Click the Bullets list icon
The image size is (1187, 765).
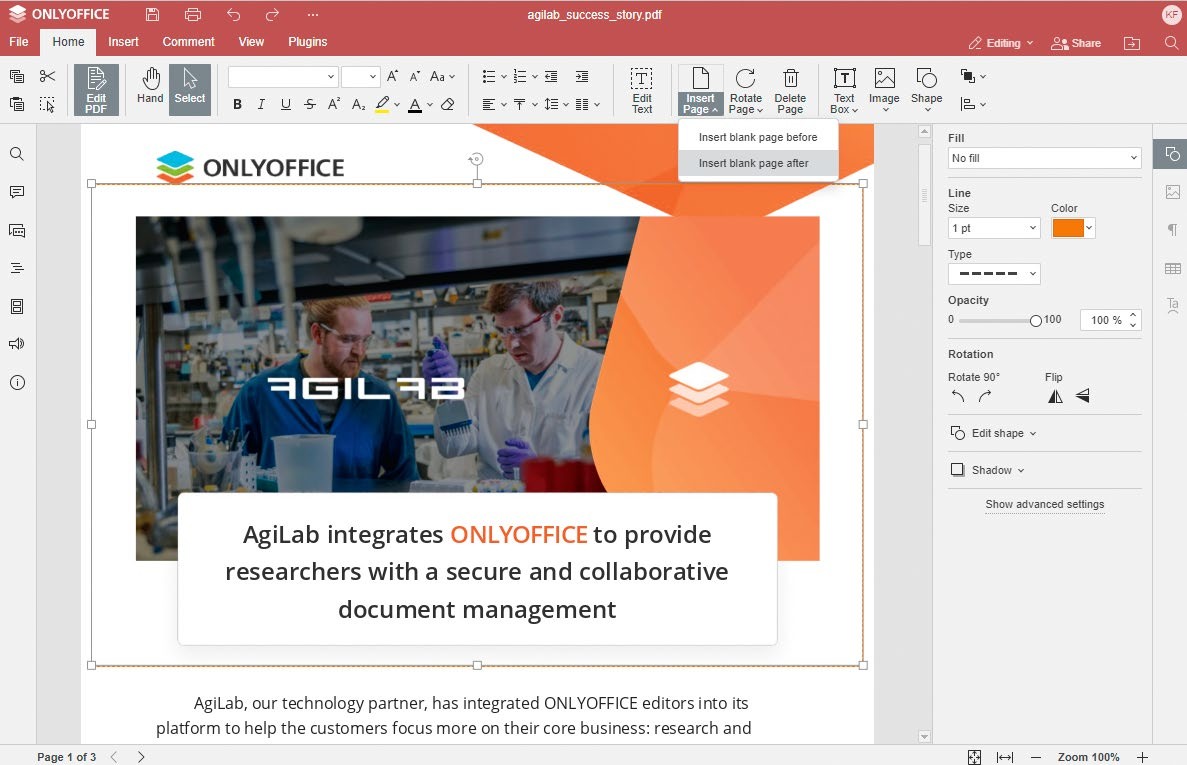pos(489,76)
